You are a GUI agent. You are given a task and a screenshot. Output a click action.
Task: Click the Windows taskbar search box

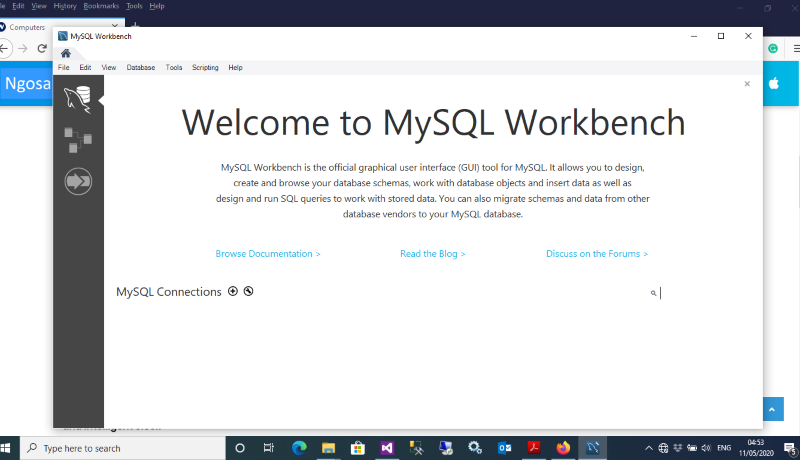pyautogui.click(x=122, y=448)
